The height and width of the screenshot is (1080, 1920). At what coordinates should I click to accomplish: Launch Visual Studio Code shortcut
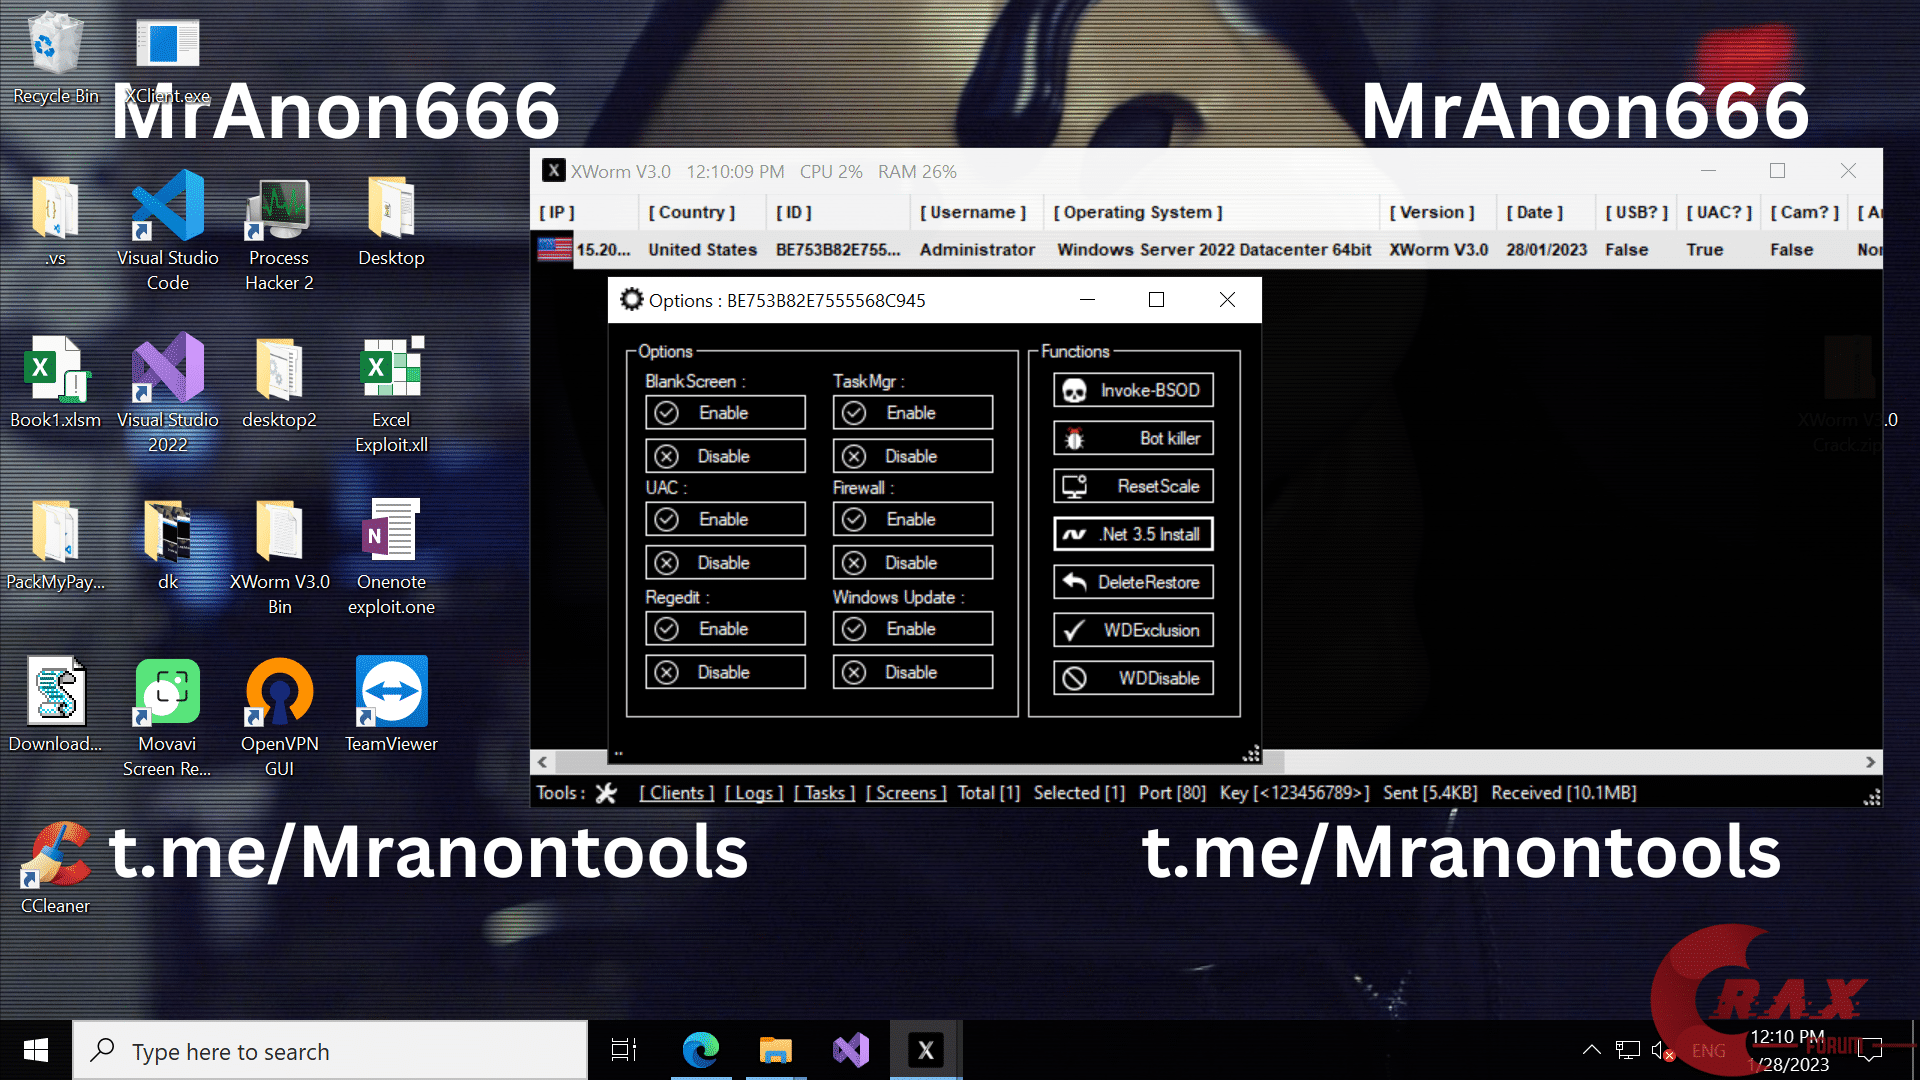click(168, 232)
